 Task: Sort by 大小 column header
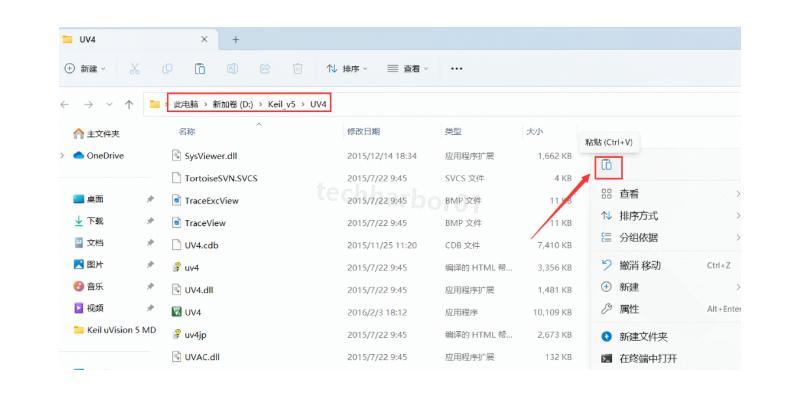[x=535, y=132]
